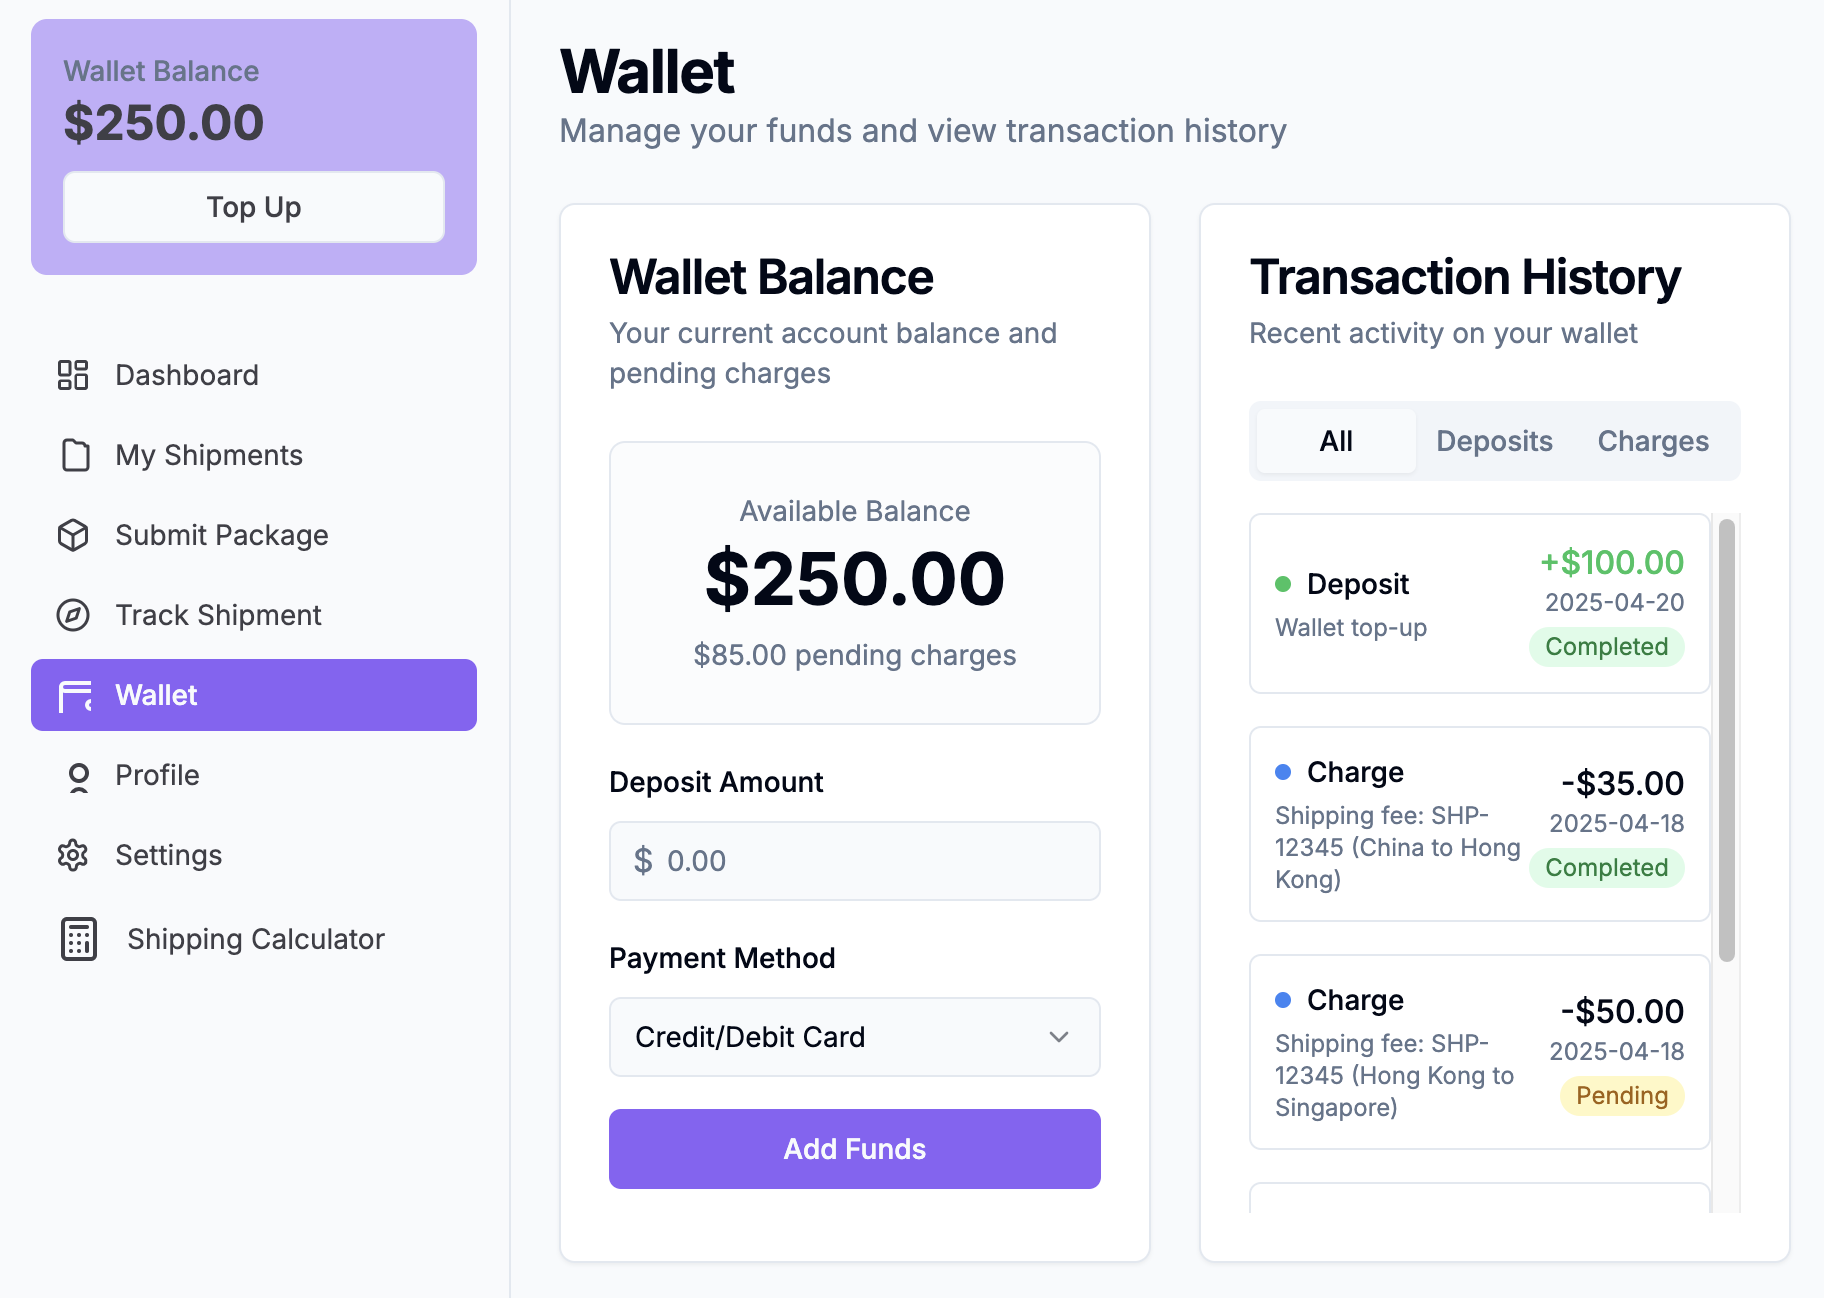Click the Dashboard grid icon
Viewport: 1824px width, 1298px height.
pyautogui.click(x=73, y=375)
